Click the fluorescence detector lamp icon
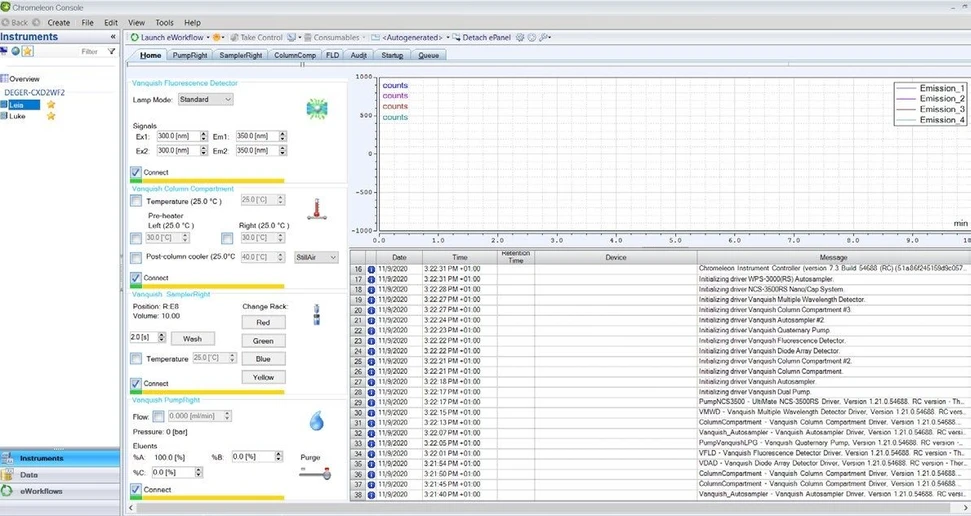This screenshot has height=516, width=971. tap(316, 109)
